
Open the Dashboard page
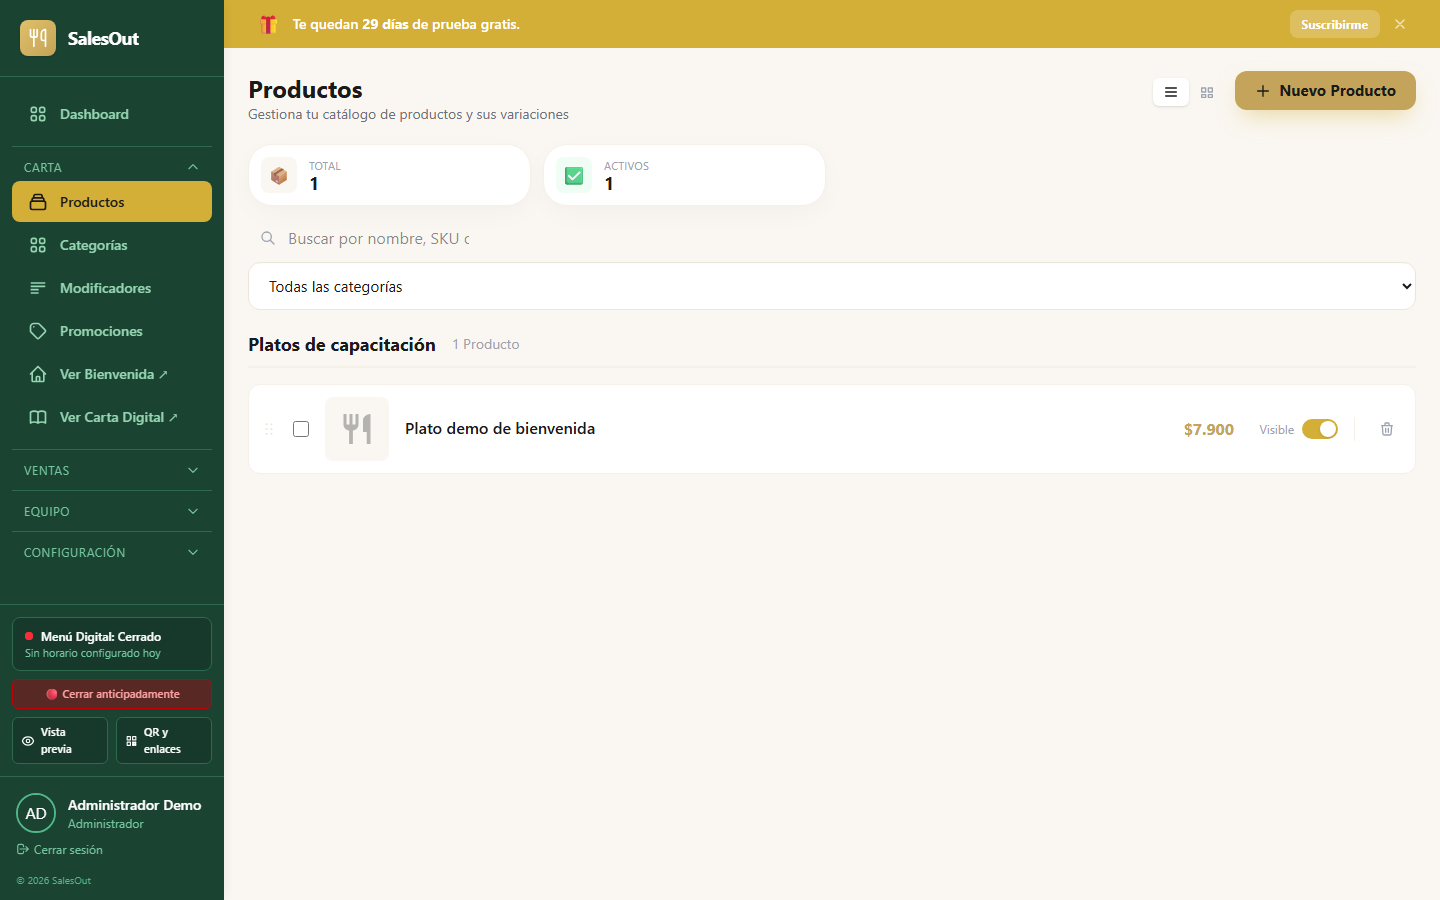click(x=112, y=114)
